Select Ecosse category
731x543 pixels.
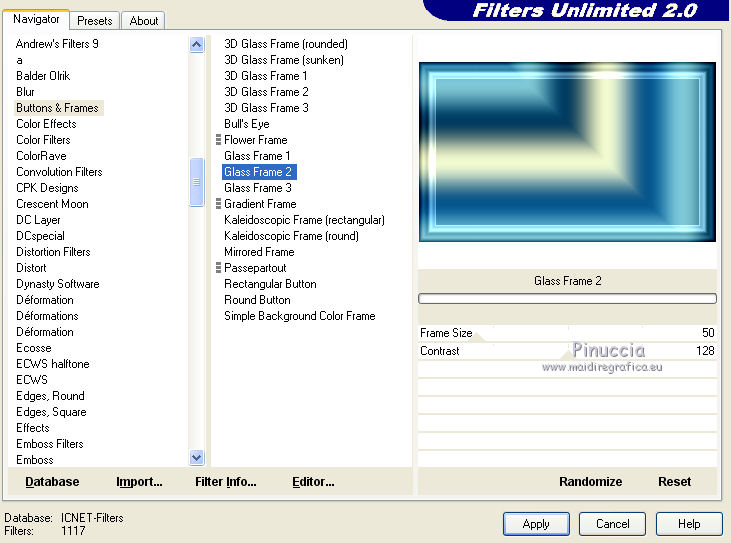34,348
